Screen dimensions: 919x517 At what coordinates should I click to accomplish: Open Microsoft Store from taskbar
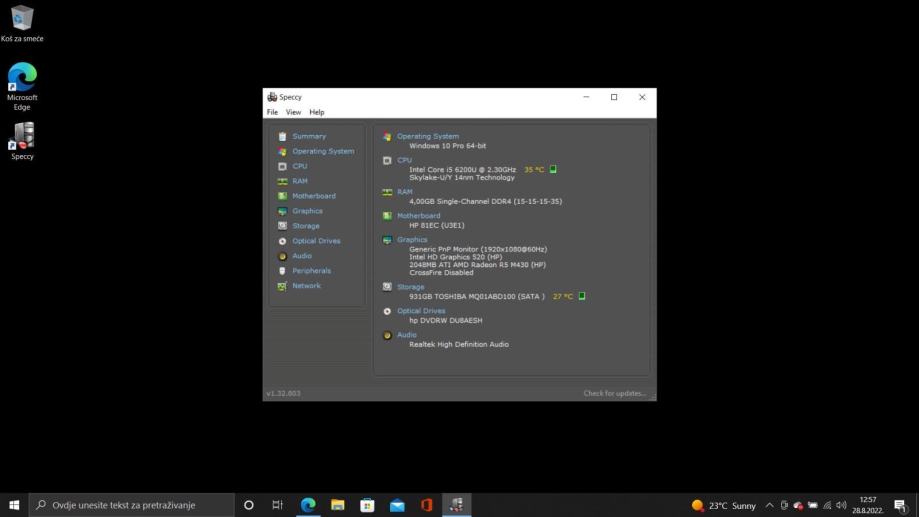pyautogui.click(x=367, y=505)
